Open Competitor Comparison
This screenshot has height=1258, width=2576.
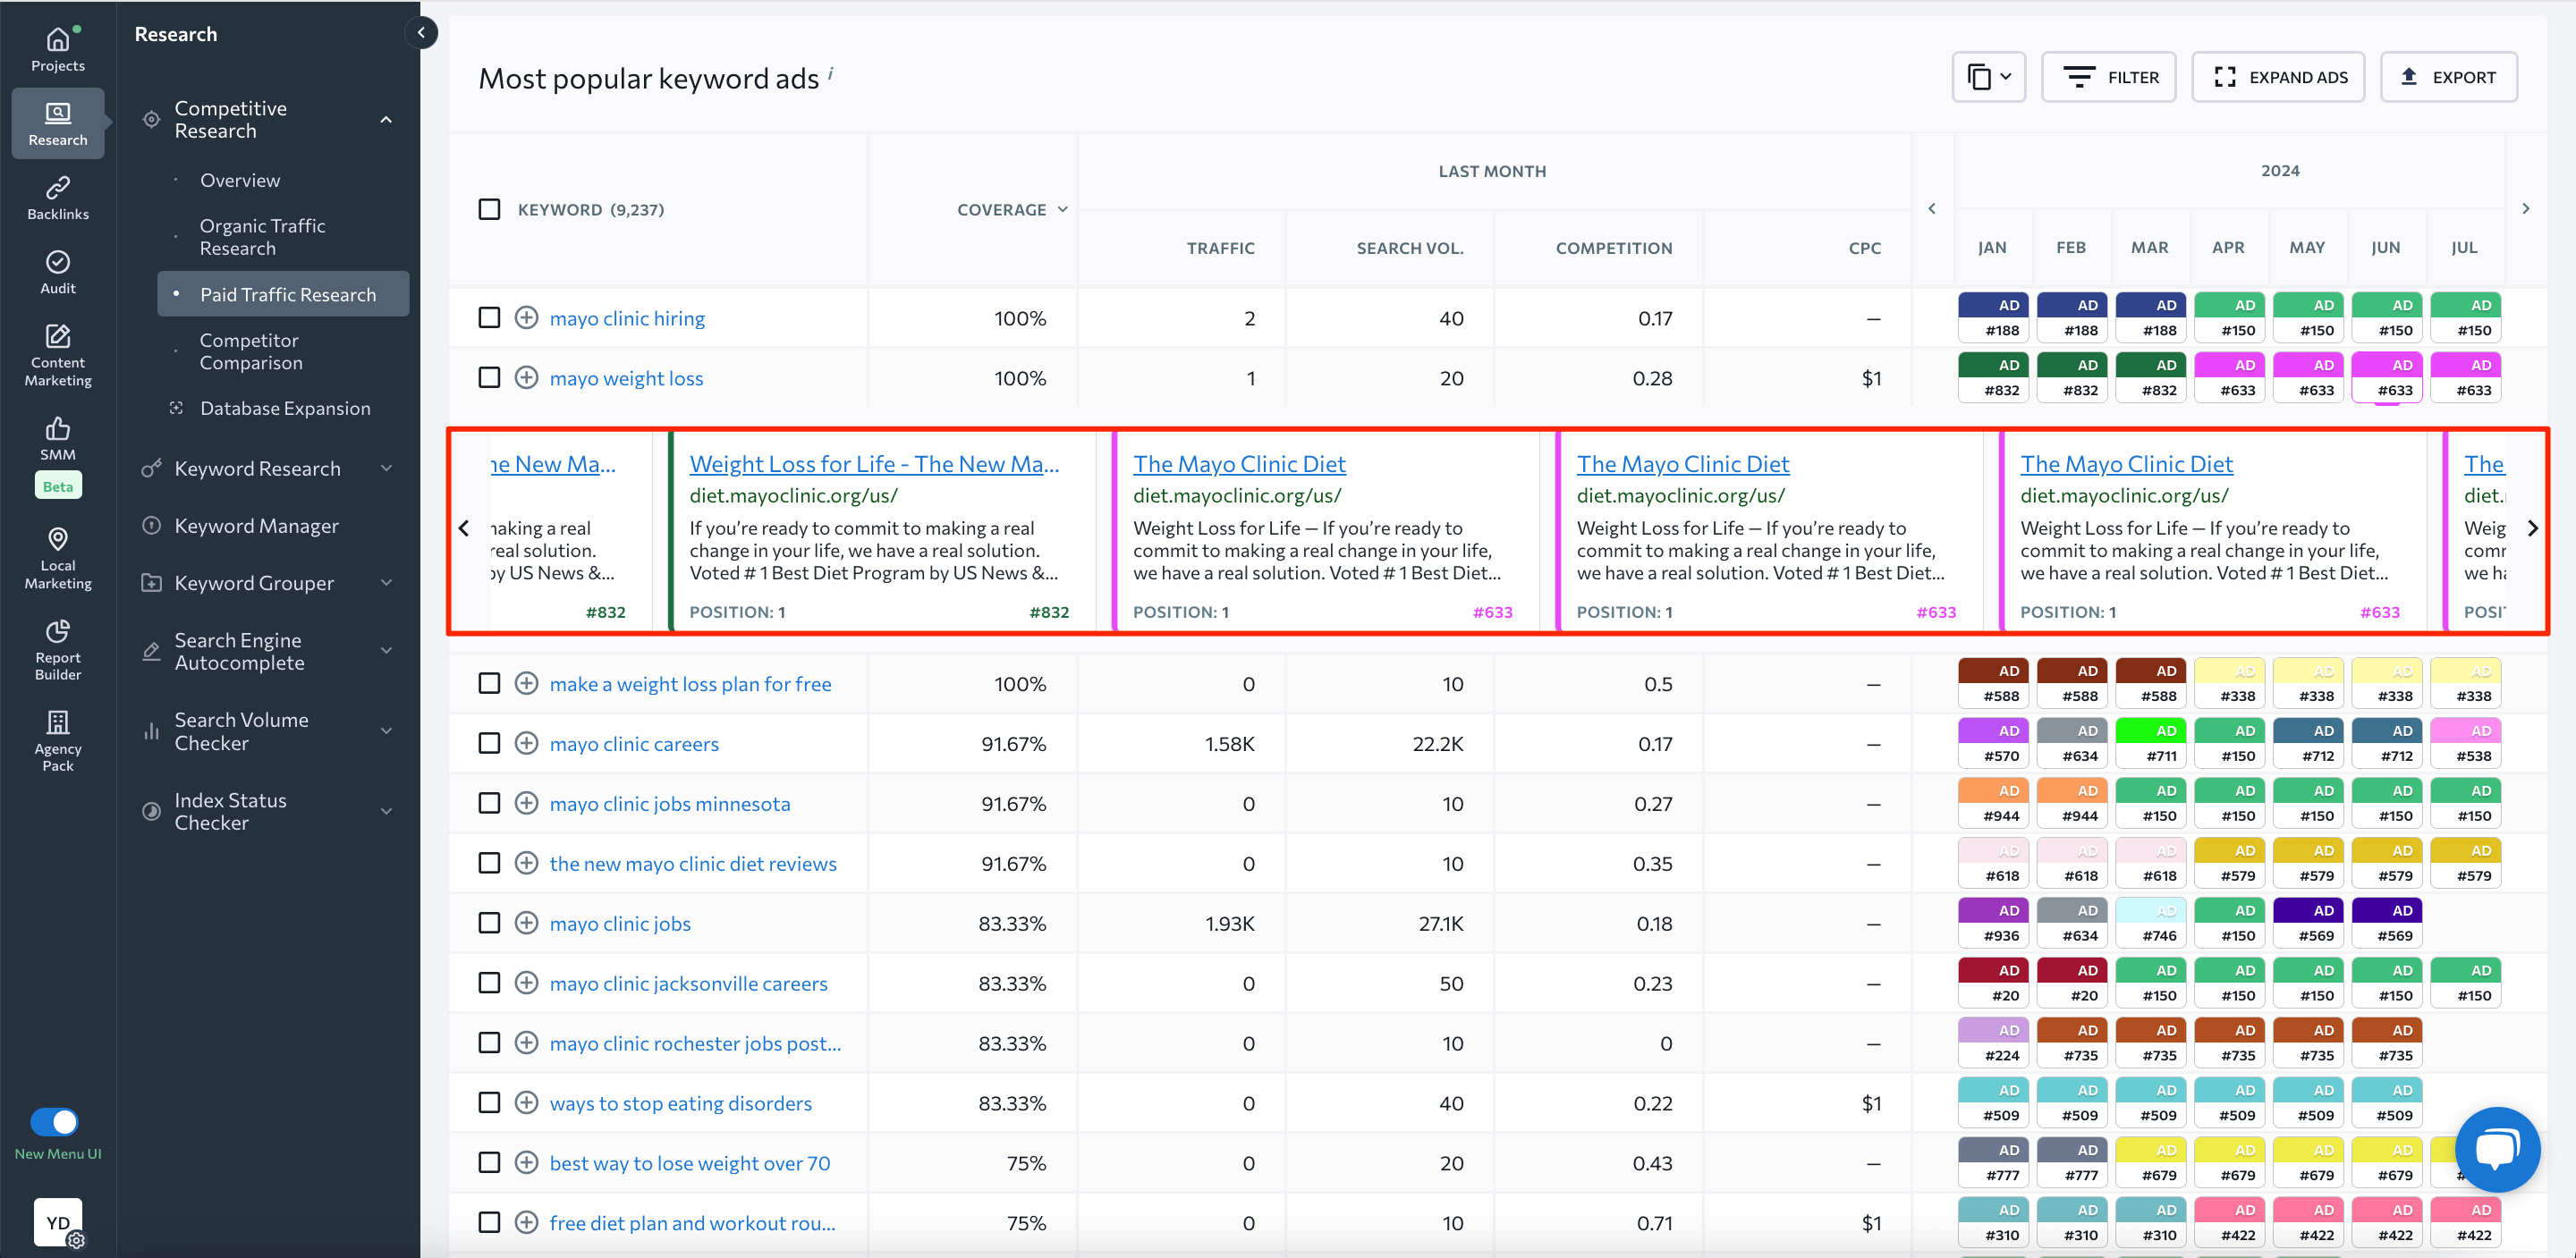click(250, 352)
